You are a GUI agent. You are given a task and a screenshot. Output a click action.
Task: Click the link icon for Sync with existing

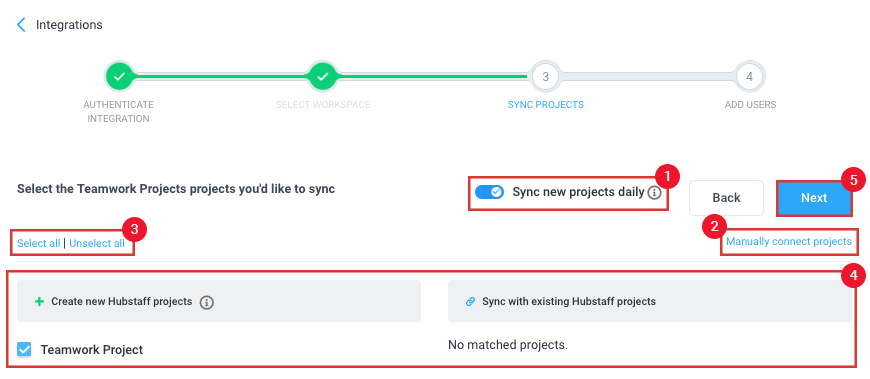tap(470, 302)
